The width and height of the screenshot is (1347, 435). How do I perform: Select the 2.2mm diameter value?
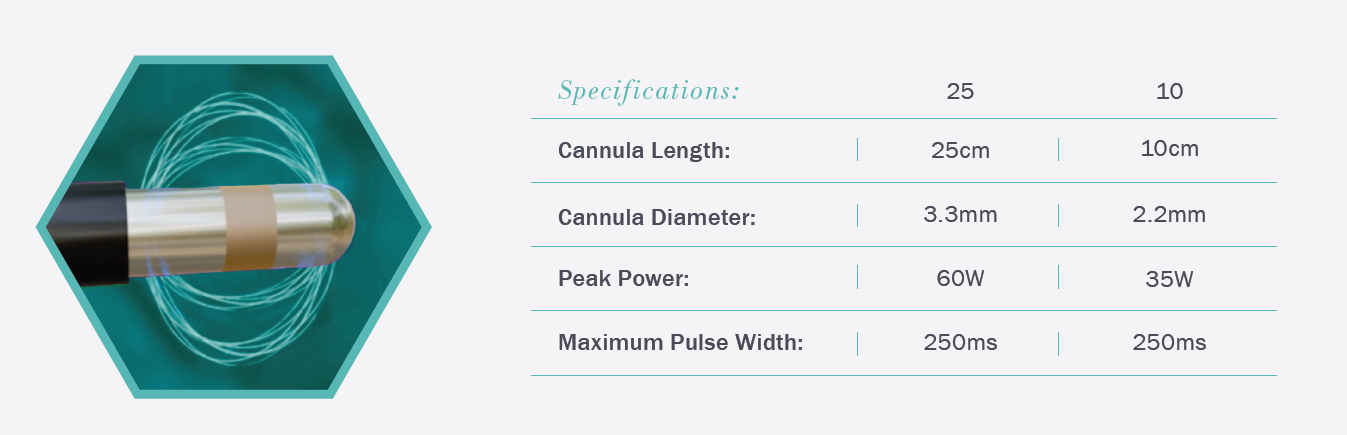coord(1169,214)
